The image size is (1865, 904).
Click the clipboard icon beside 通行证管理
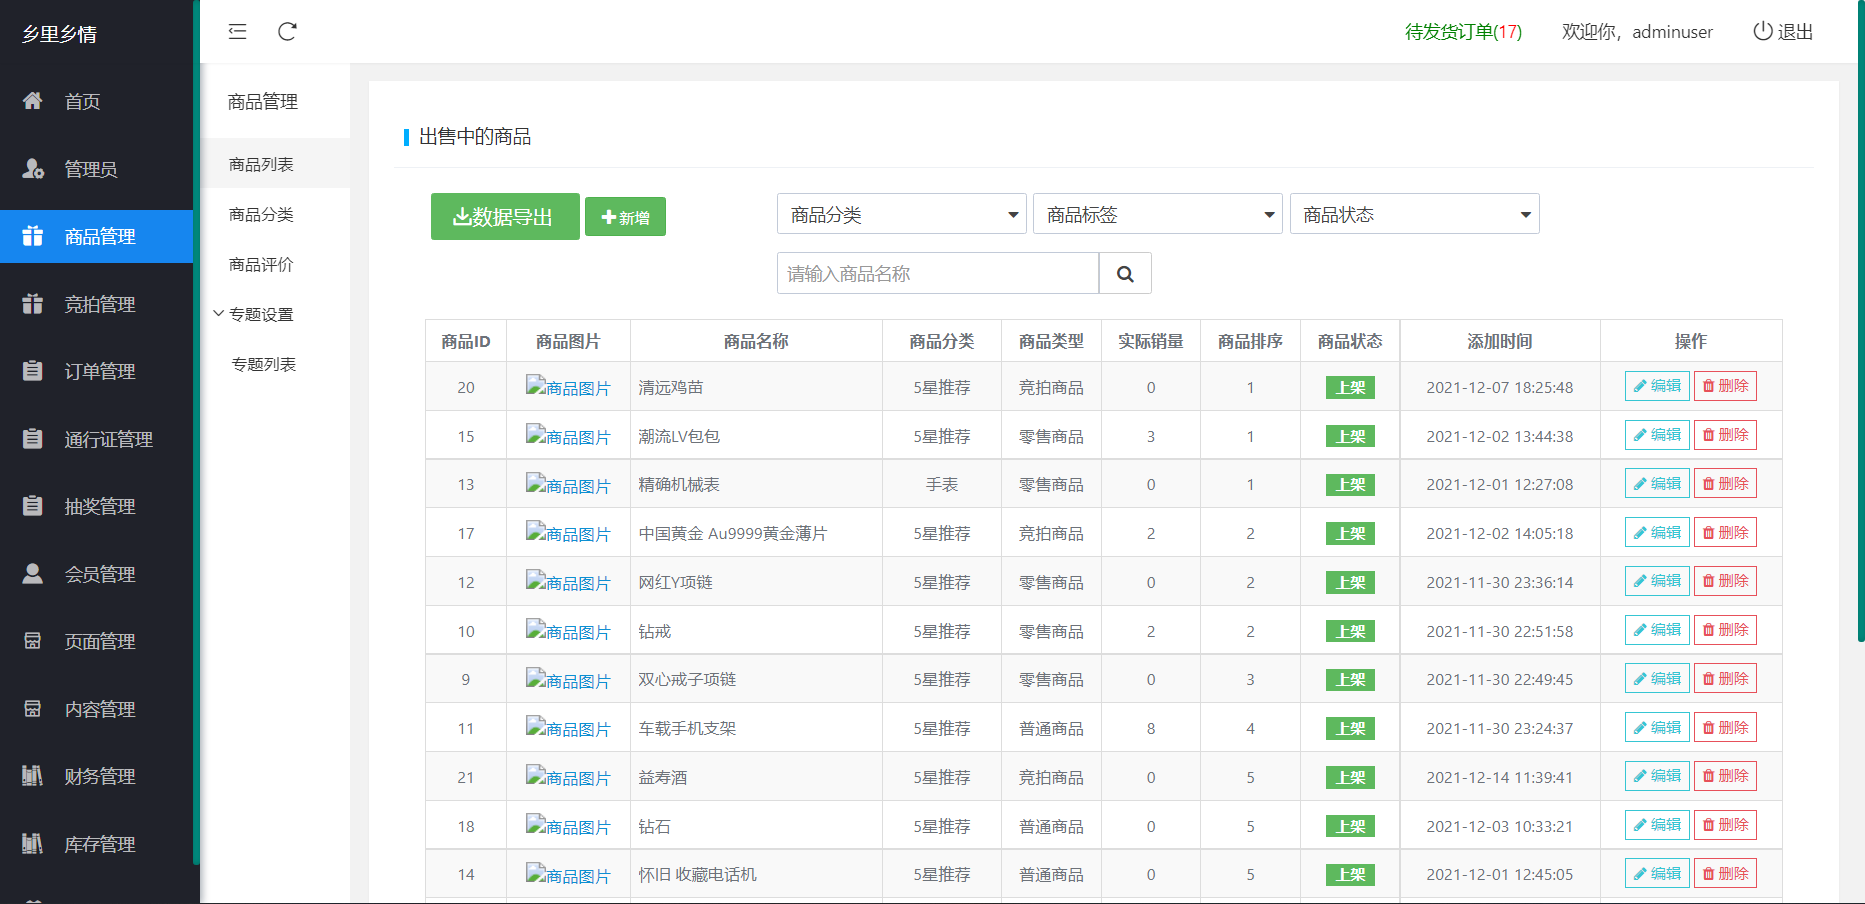[x=33, y=439]
